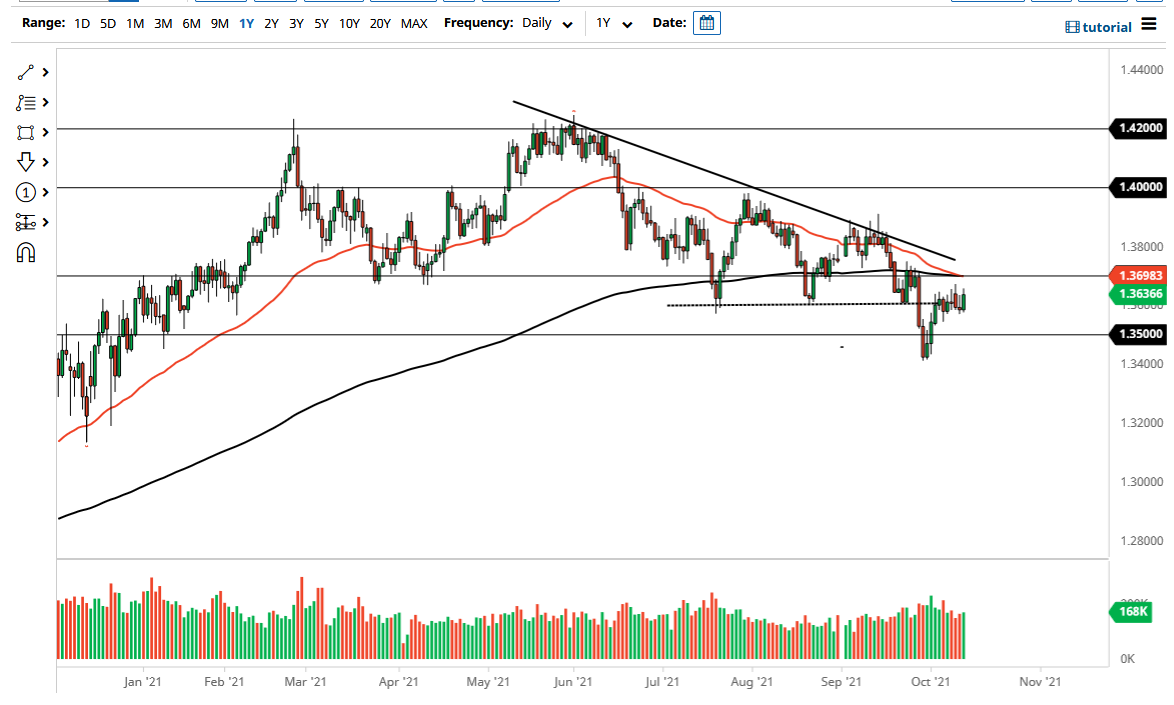Select the trend line drawing tool

[x=25, y=72]
